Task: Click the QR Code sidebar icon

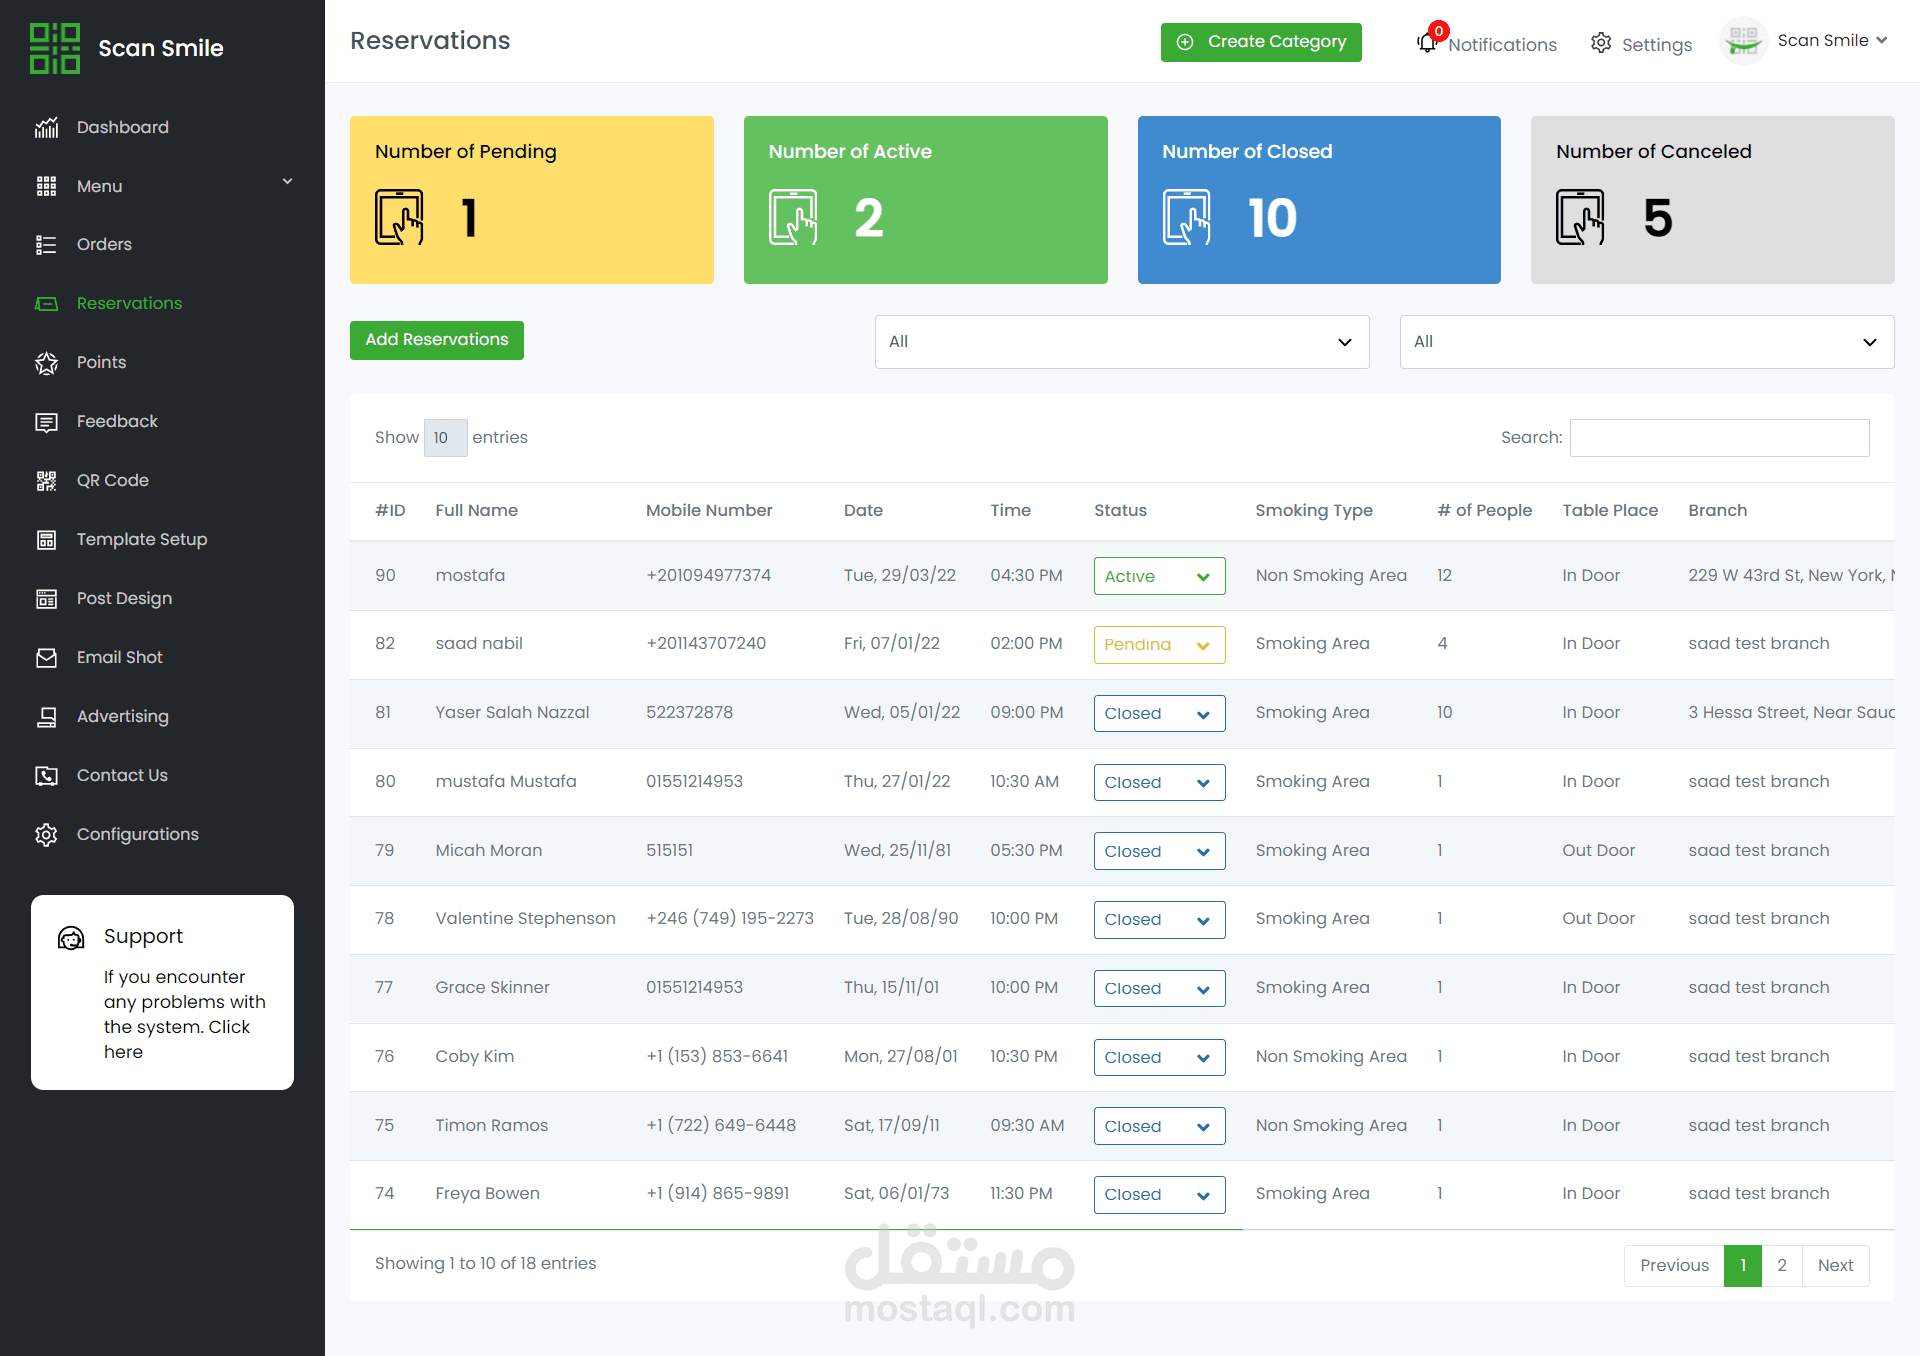Action: point(46,481)
